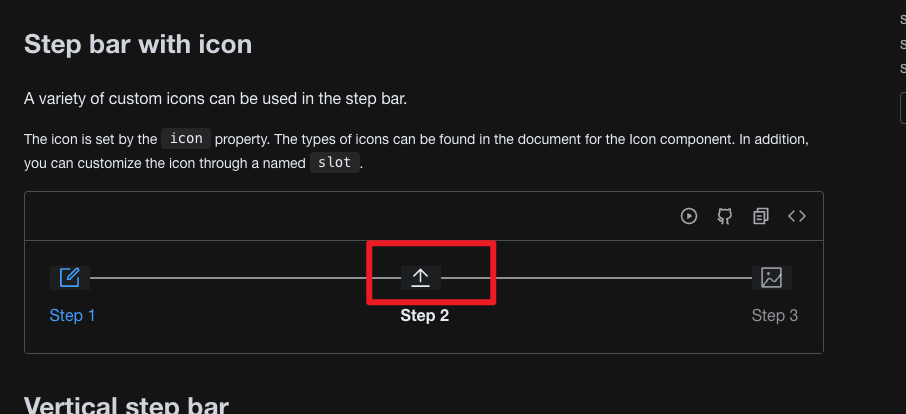Show the demo source code
Screen dimensions: 906x414
(x=797, y=216)
